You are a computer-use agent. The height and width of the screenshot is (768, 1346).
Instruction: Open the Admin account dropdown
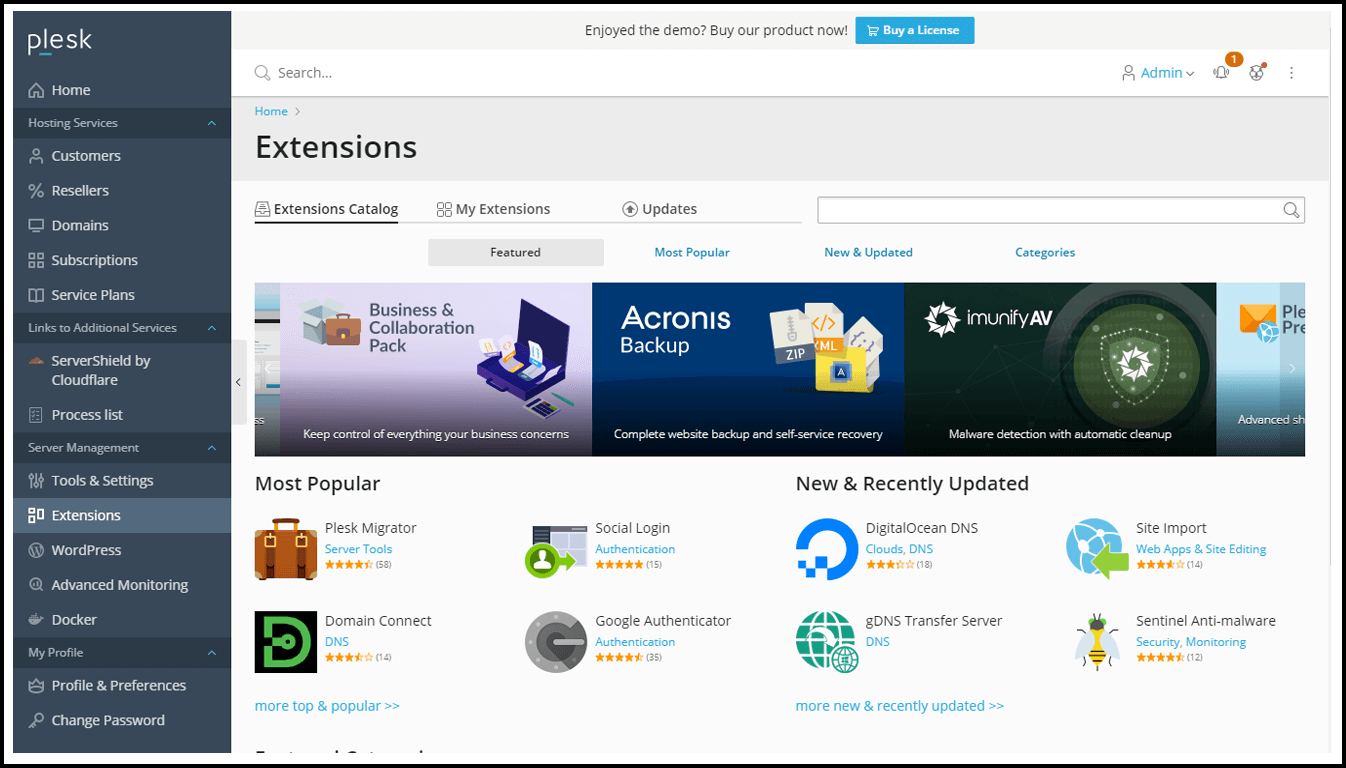1158,73
